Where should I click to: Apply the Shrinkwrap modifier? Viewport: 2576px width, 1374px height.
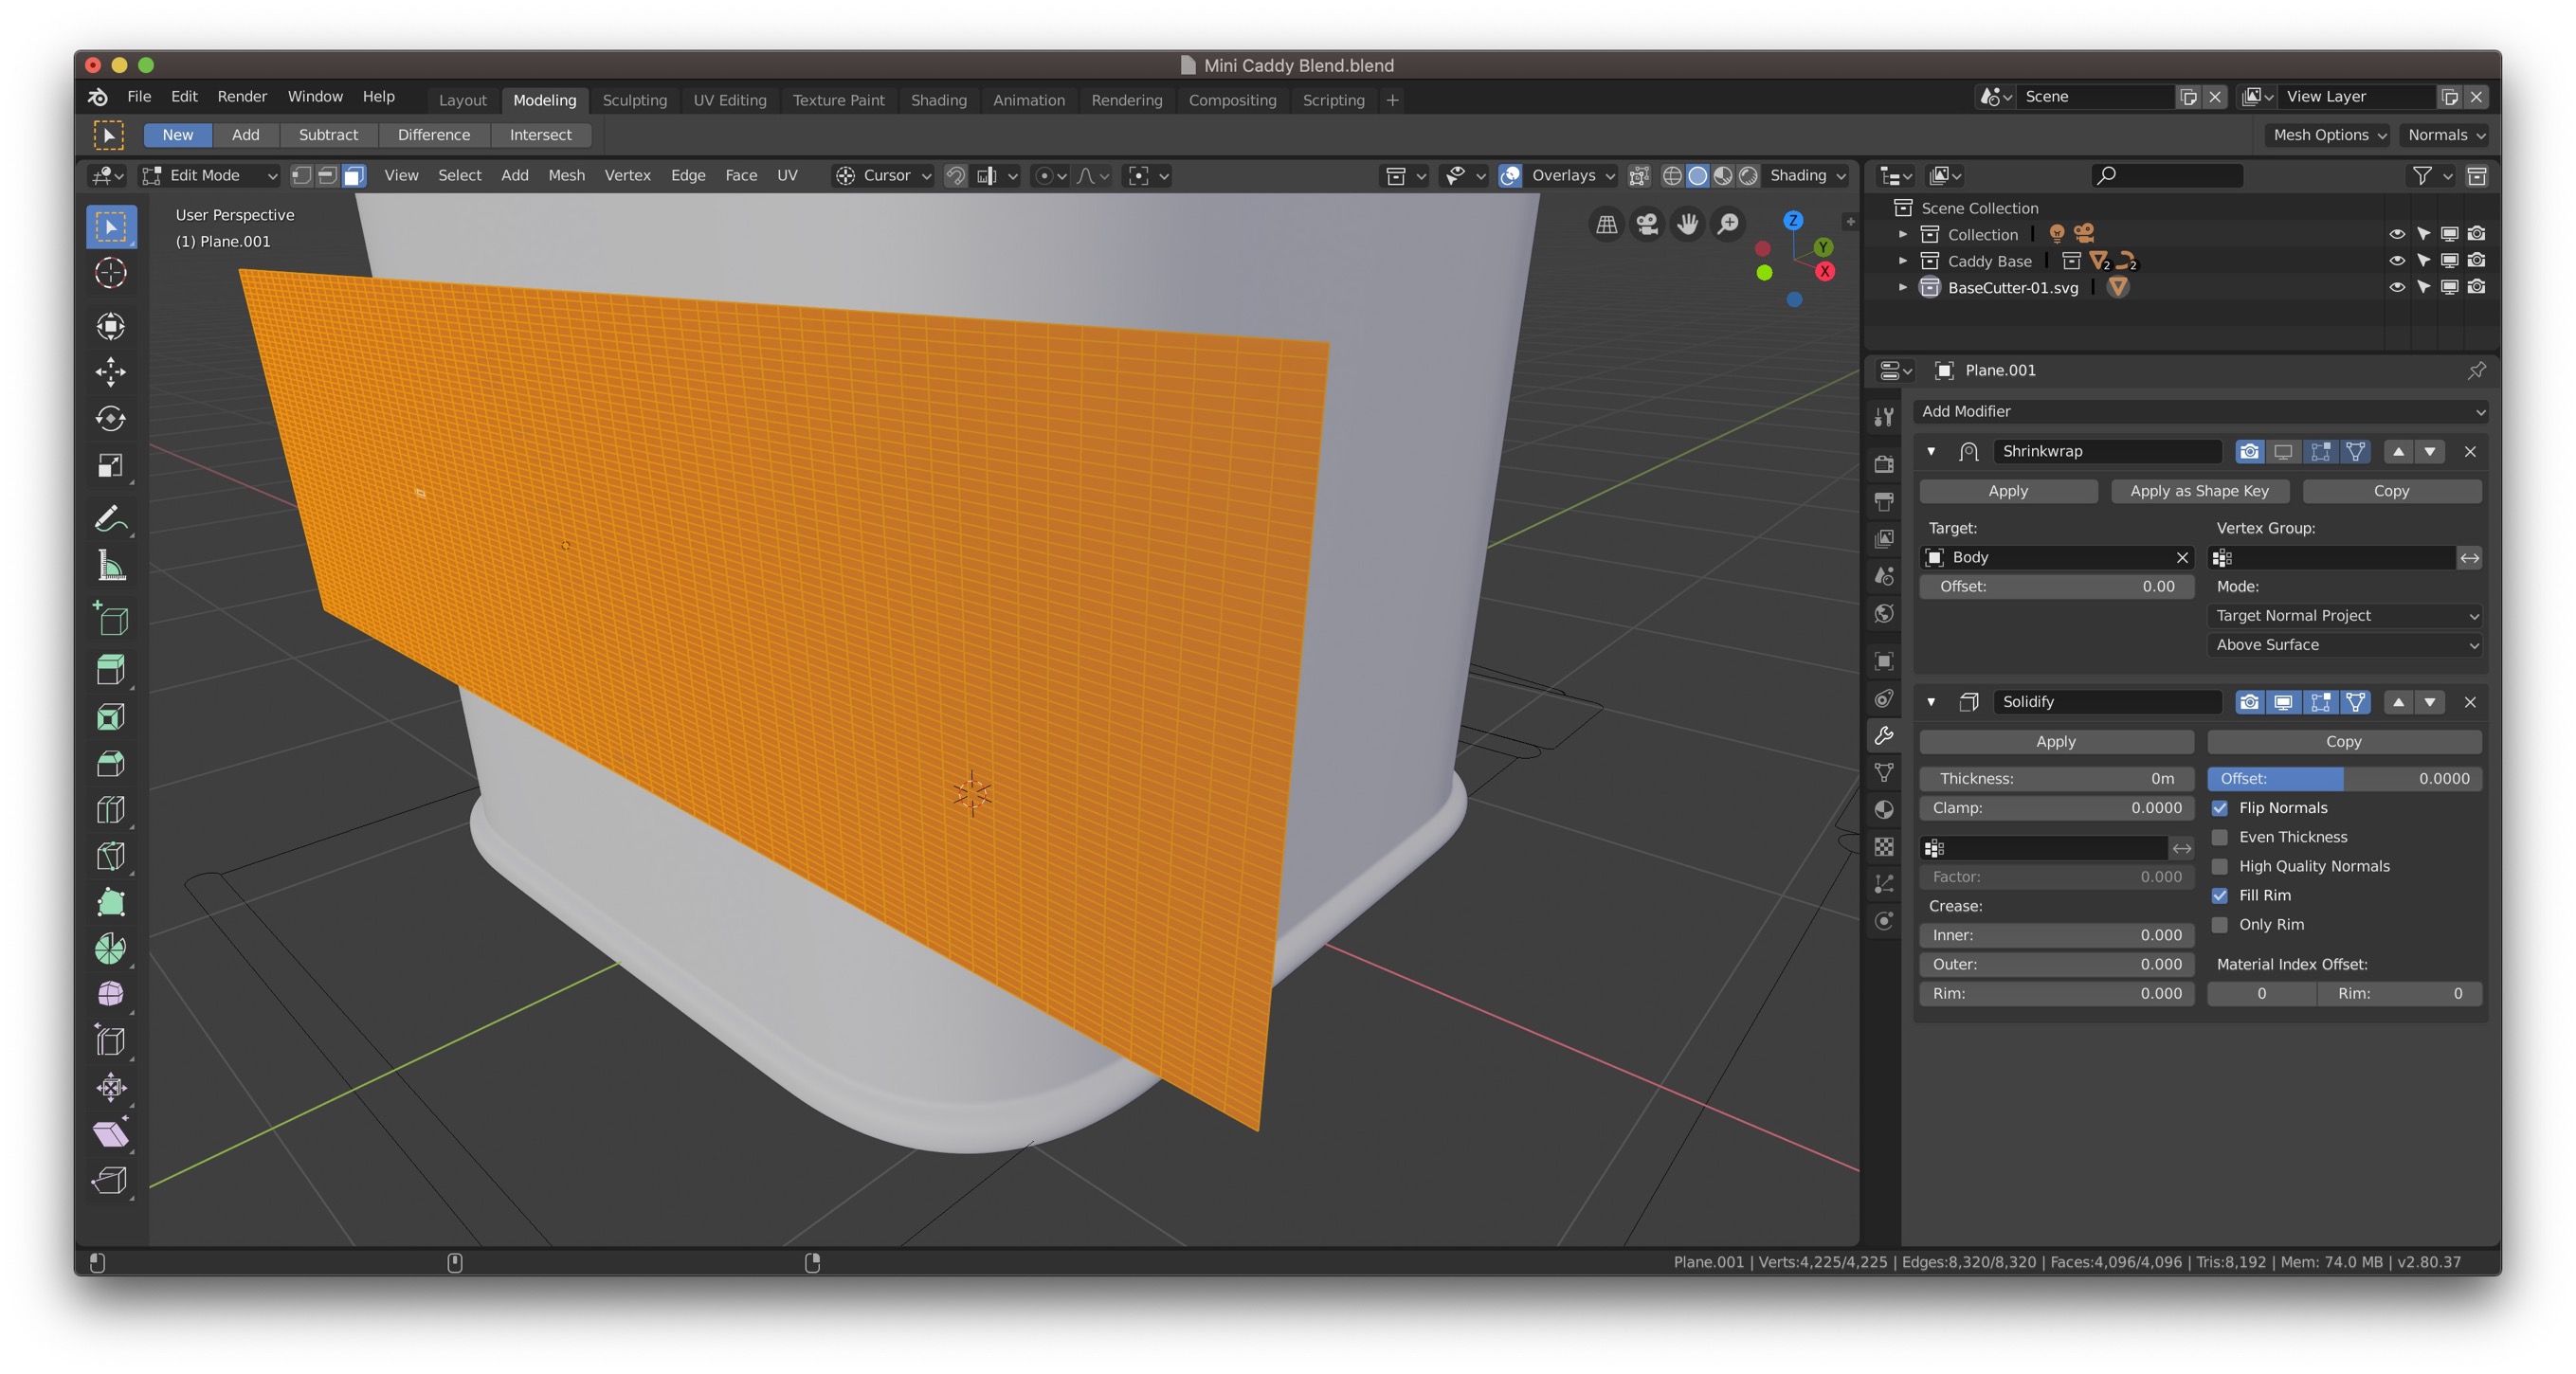(2008, 491)
